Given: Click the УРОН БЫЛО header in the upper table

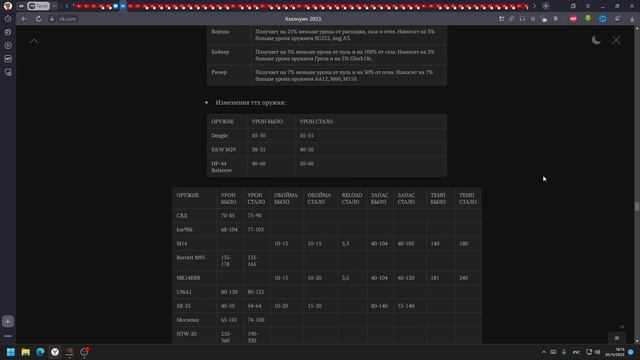Looking at the screenshot, I should click(267, 122).
